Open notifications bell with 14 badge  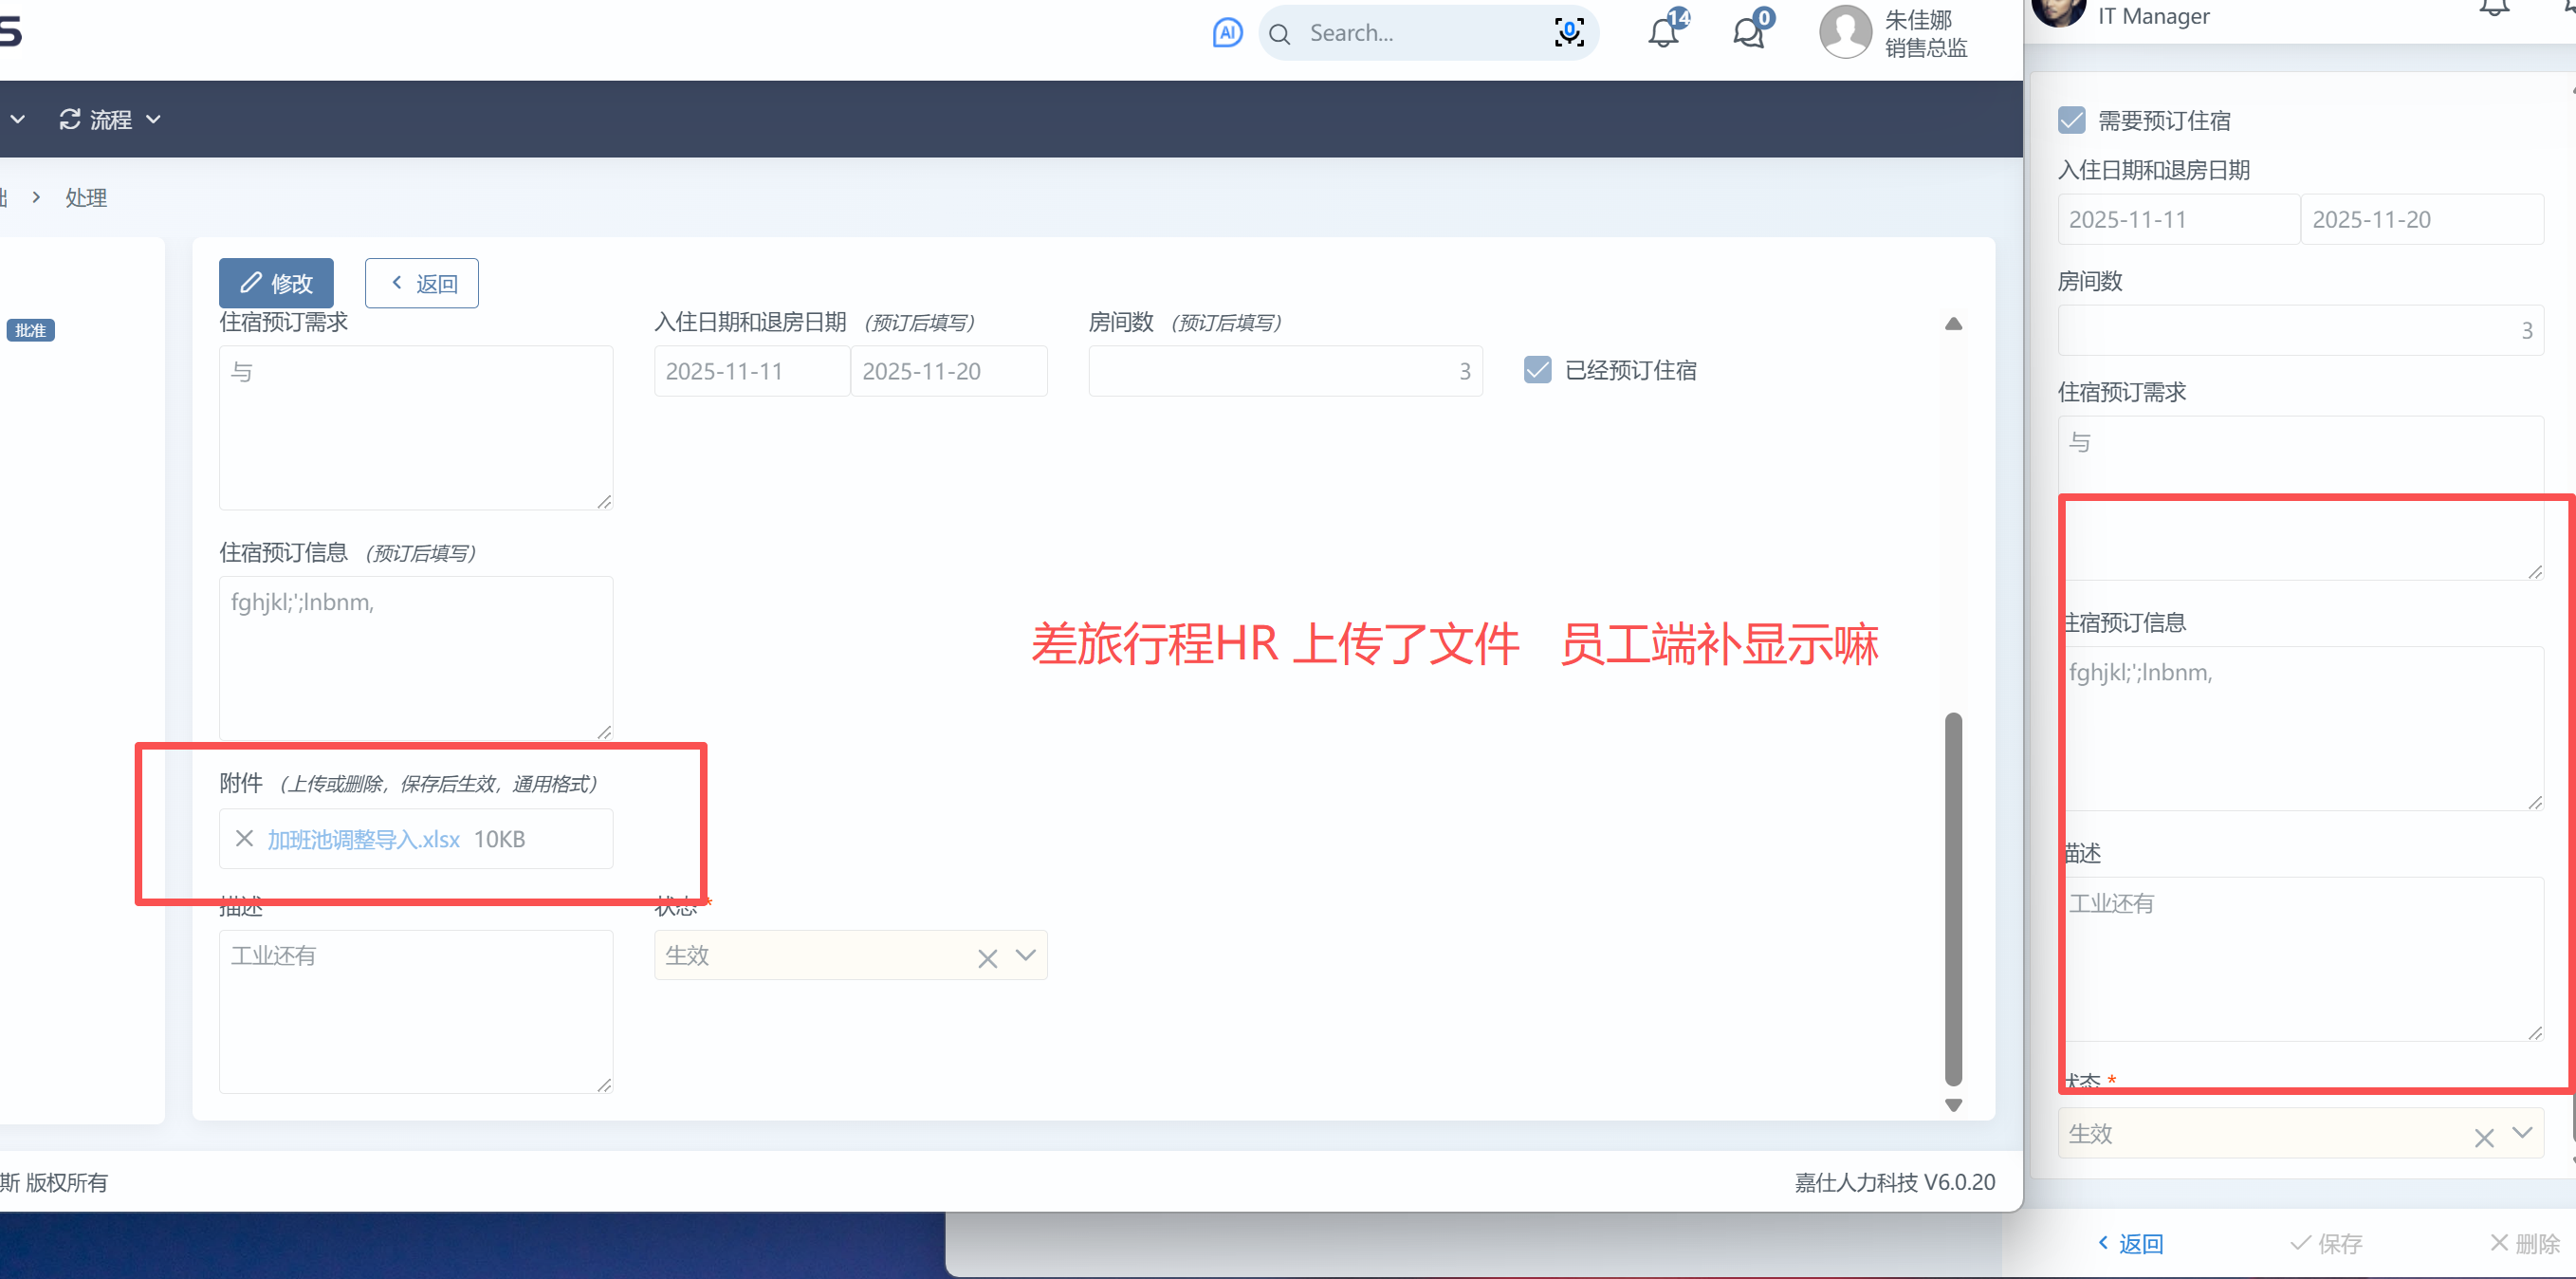pos(1663,33)
